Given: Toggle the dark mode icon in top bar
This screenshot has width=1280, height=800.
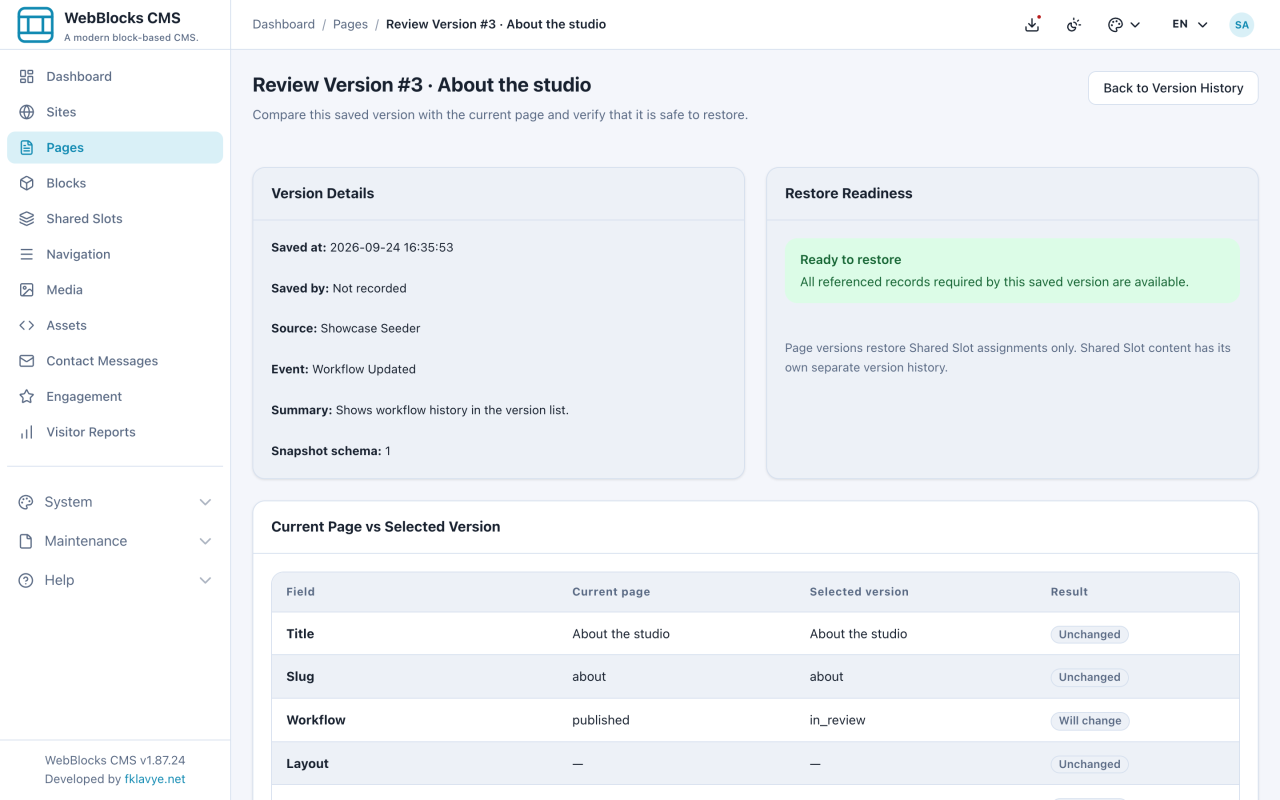Looking at the screenshot, I should point(1074,24).
